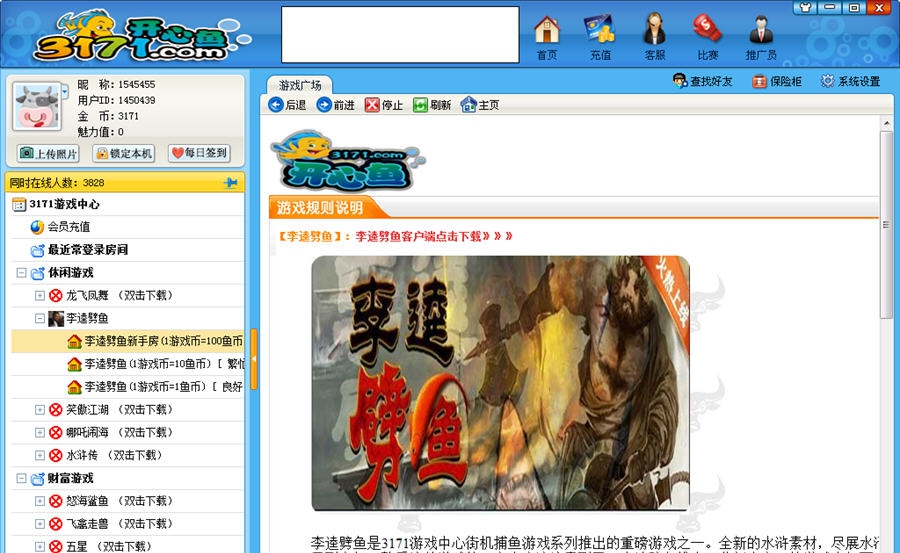Screen dimensions: 900x553
Task: Expand the 水浒传 game node
Action: [x=40, y=455]
